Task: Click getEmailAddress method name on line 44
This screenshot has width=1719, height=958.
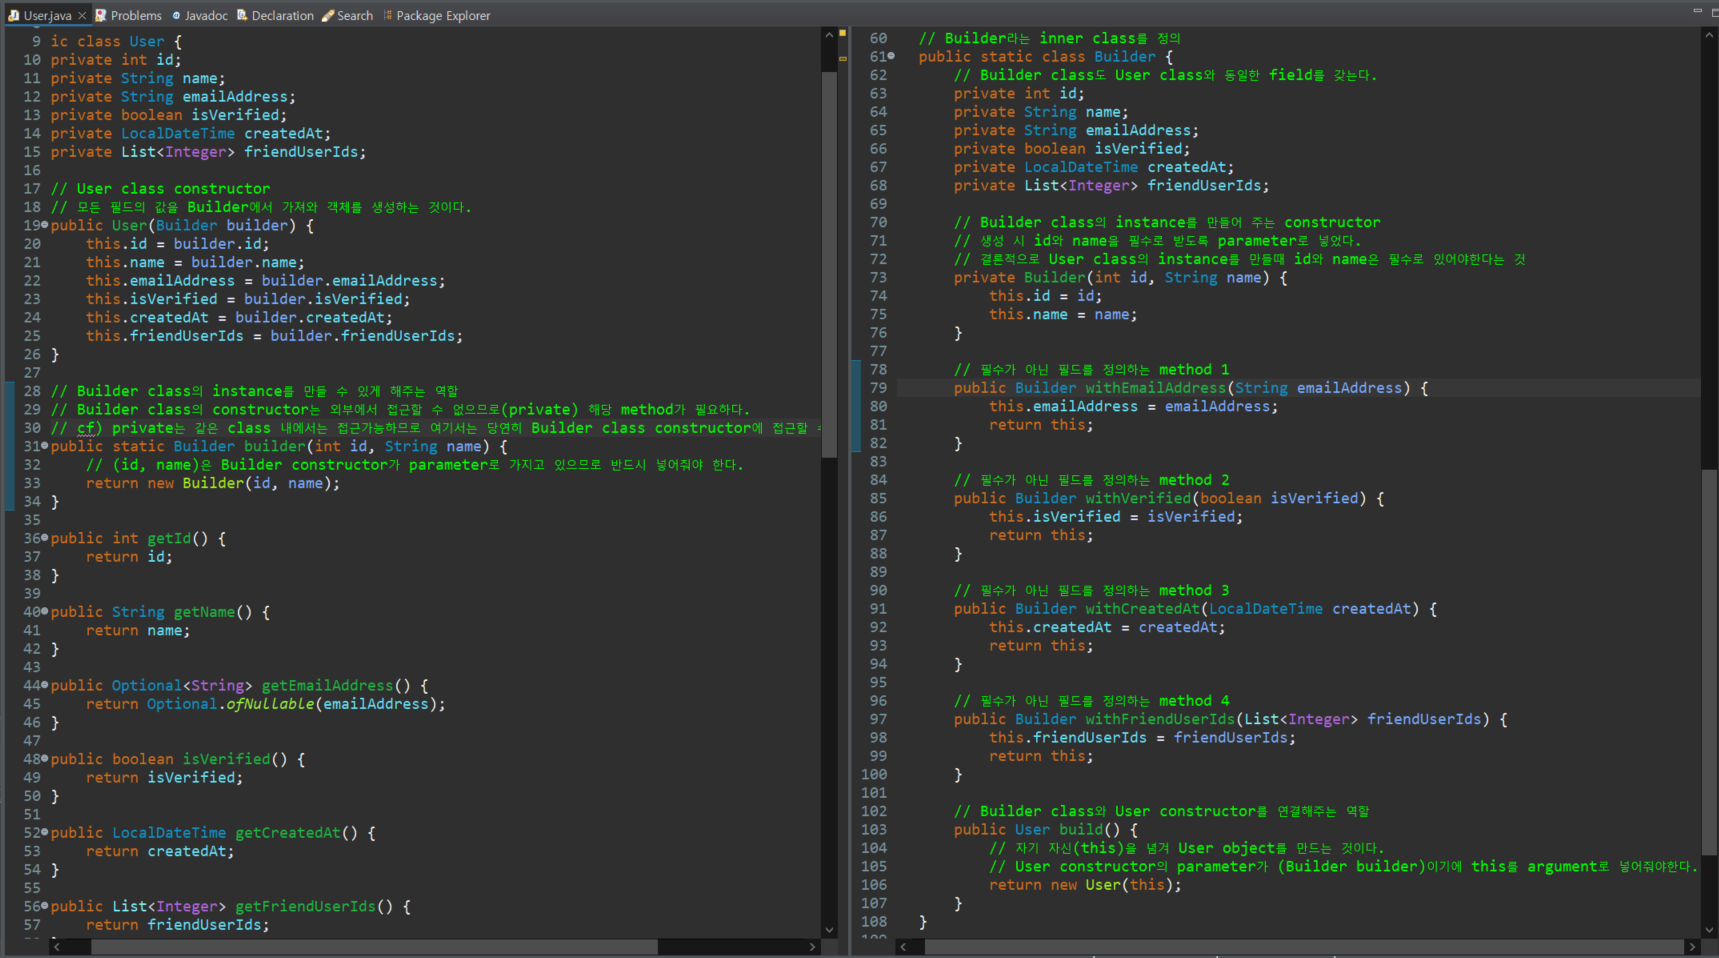Action: point(327,685)
